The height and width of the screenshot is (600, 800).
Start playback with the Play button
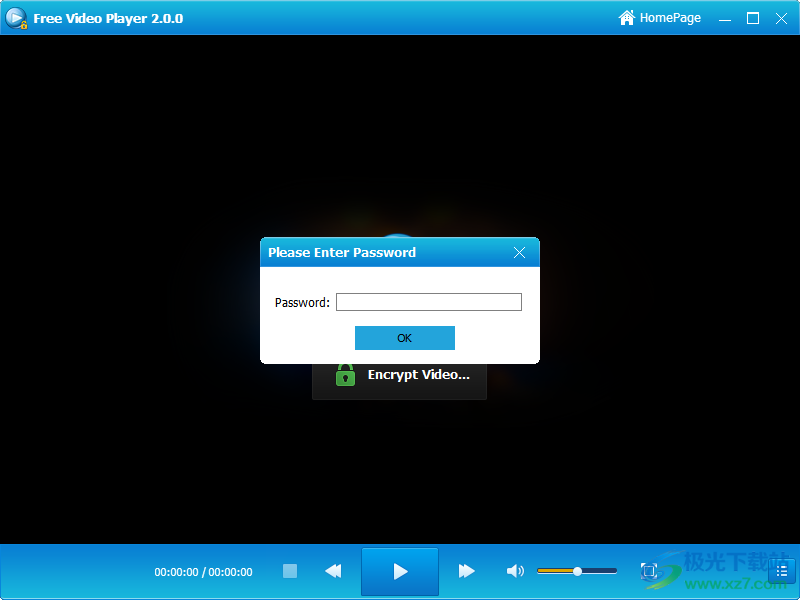(x=399, y=571)
